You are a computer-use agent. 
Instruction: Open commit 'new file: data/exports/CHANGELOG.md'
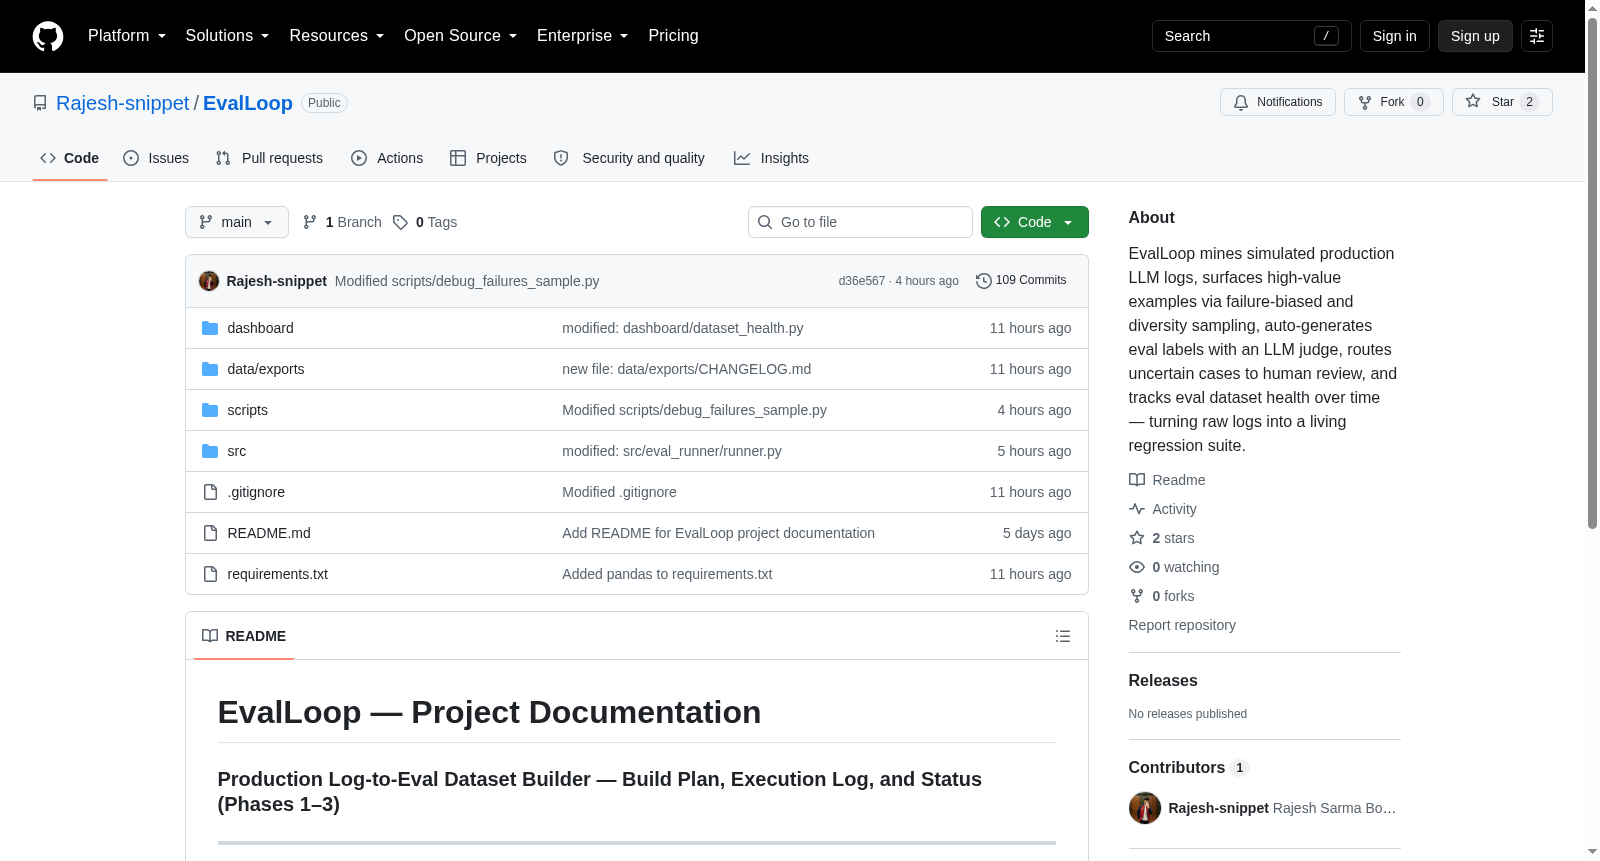[x=686, y=369]
